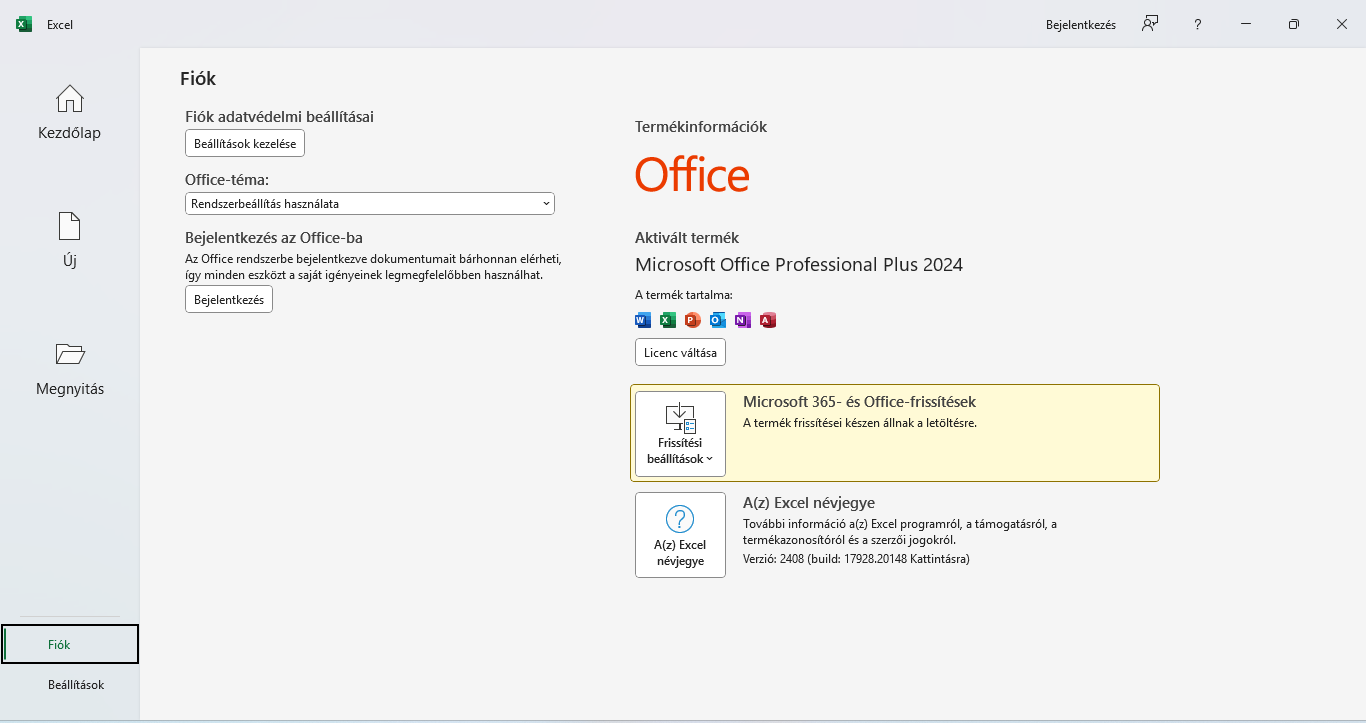Image resolution: width=1366 pixels, height=723 pixels.
Task: Click the Word icon in product contents
Action: point(643,320)
